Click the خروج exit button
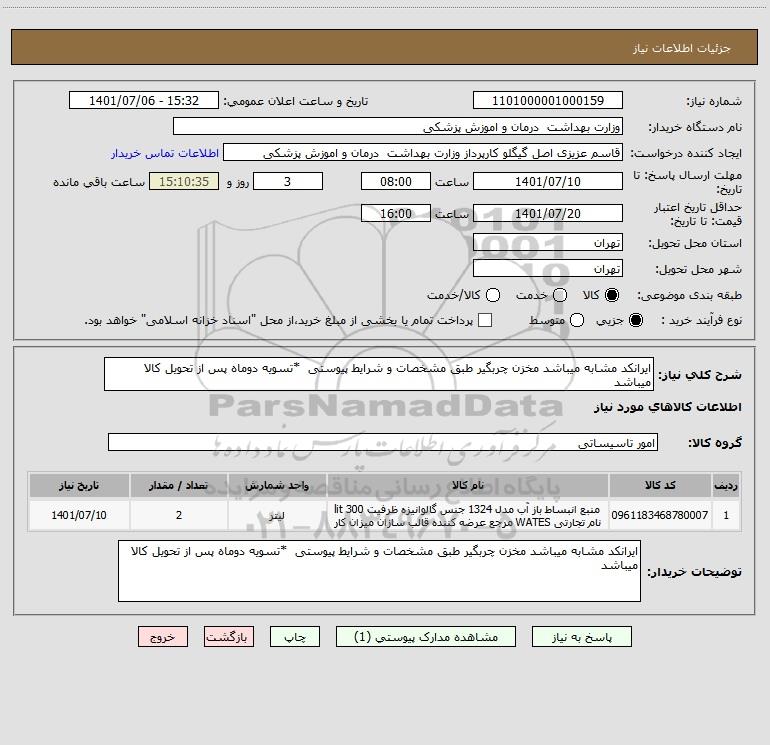 point(163,637)
